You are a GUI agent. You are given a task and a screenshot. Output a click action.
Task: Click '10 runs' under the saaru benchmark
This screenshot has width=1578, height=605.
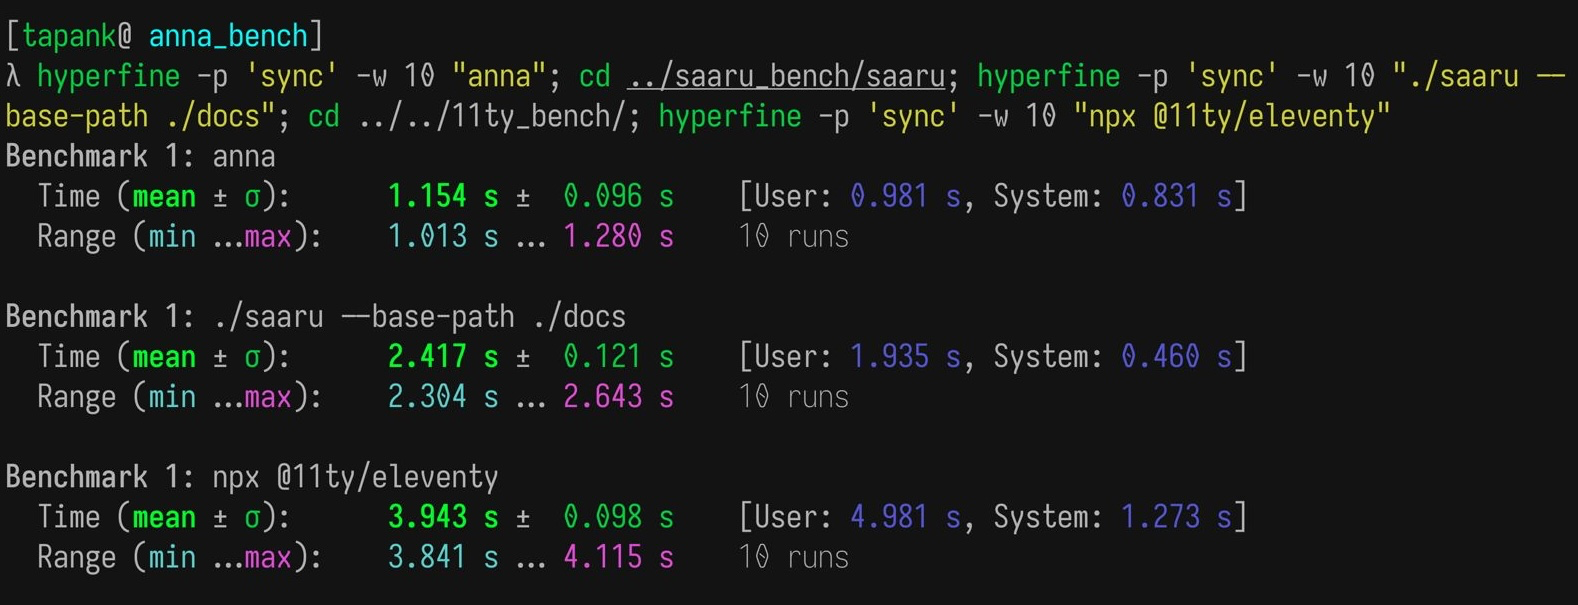pyautogui.click(x=794, y=397)
